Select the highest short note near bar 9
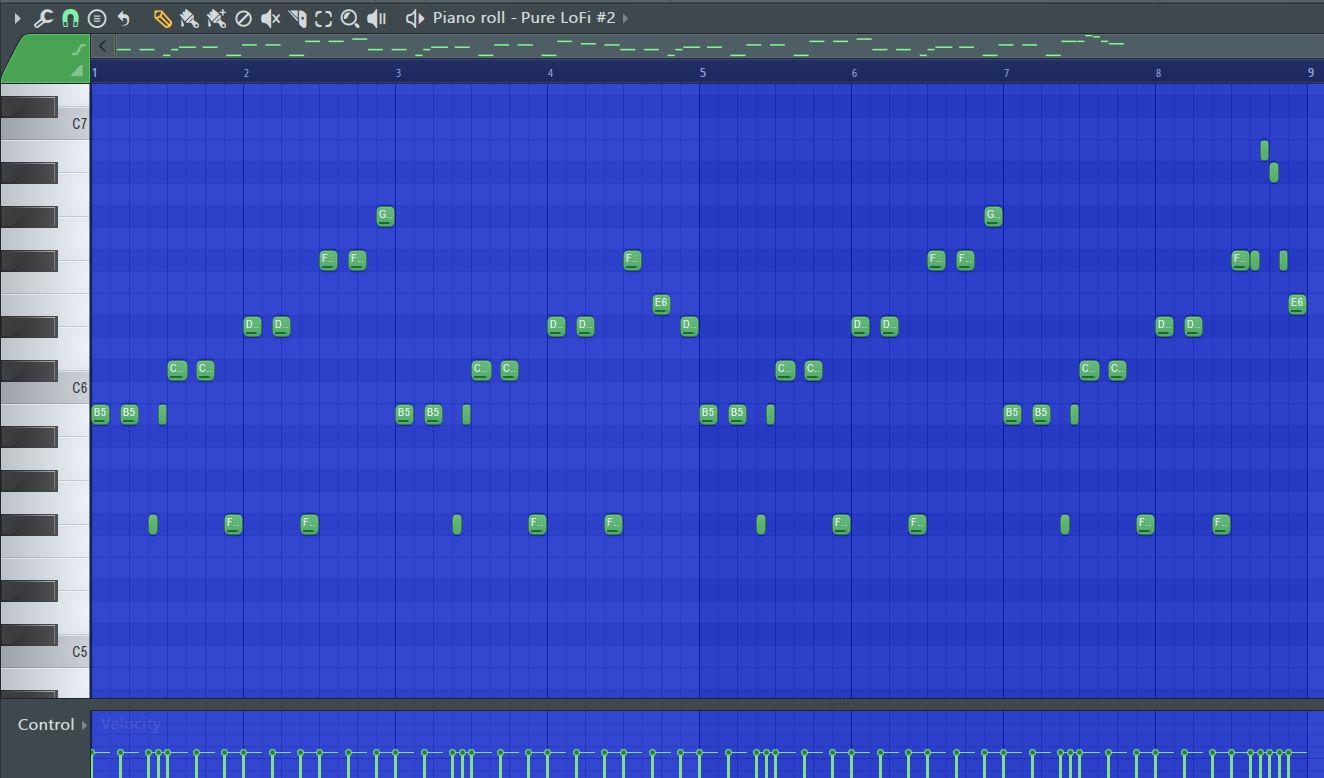This screenshot has width=1324, height=778. click(1264, 150)
